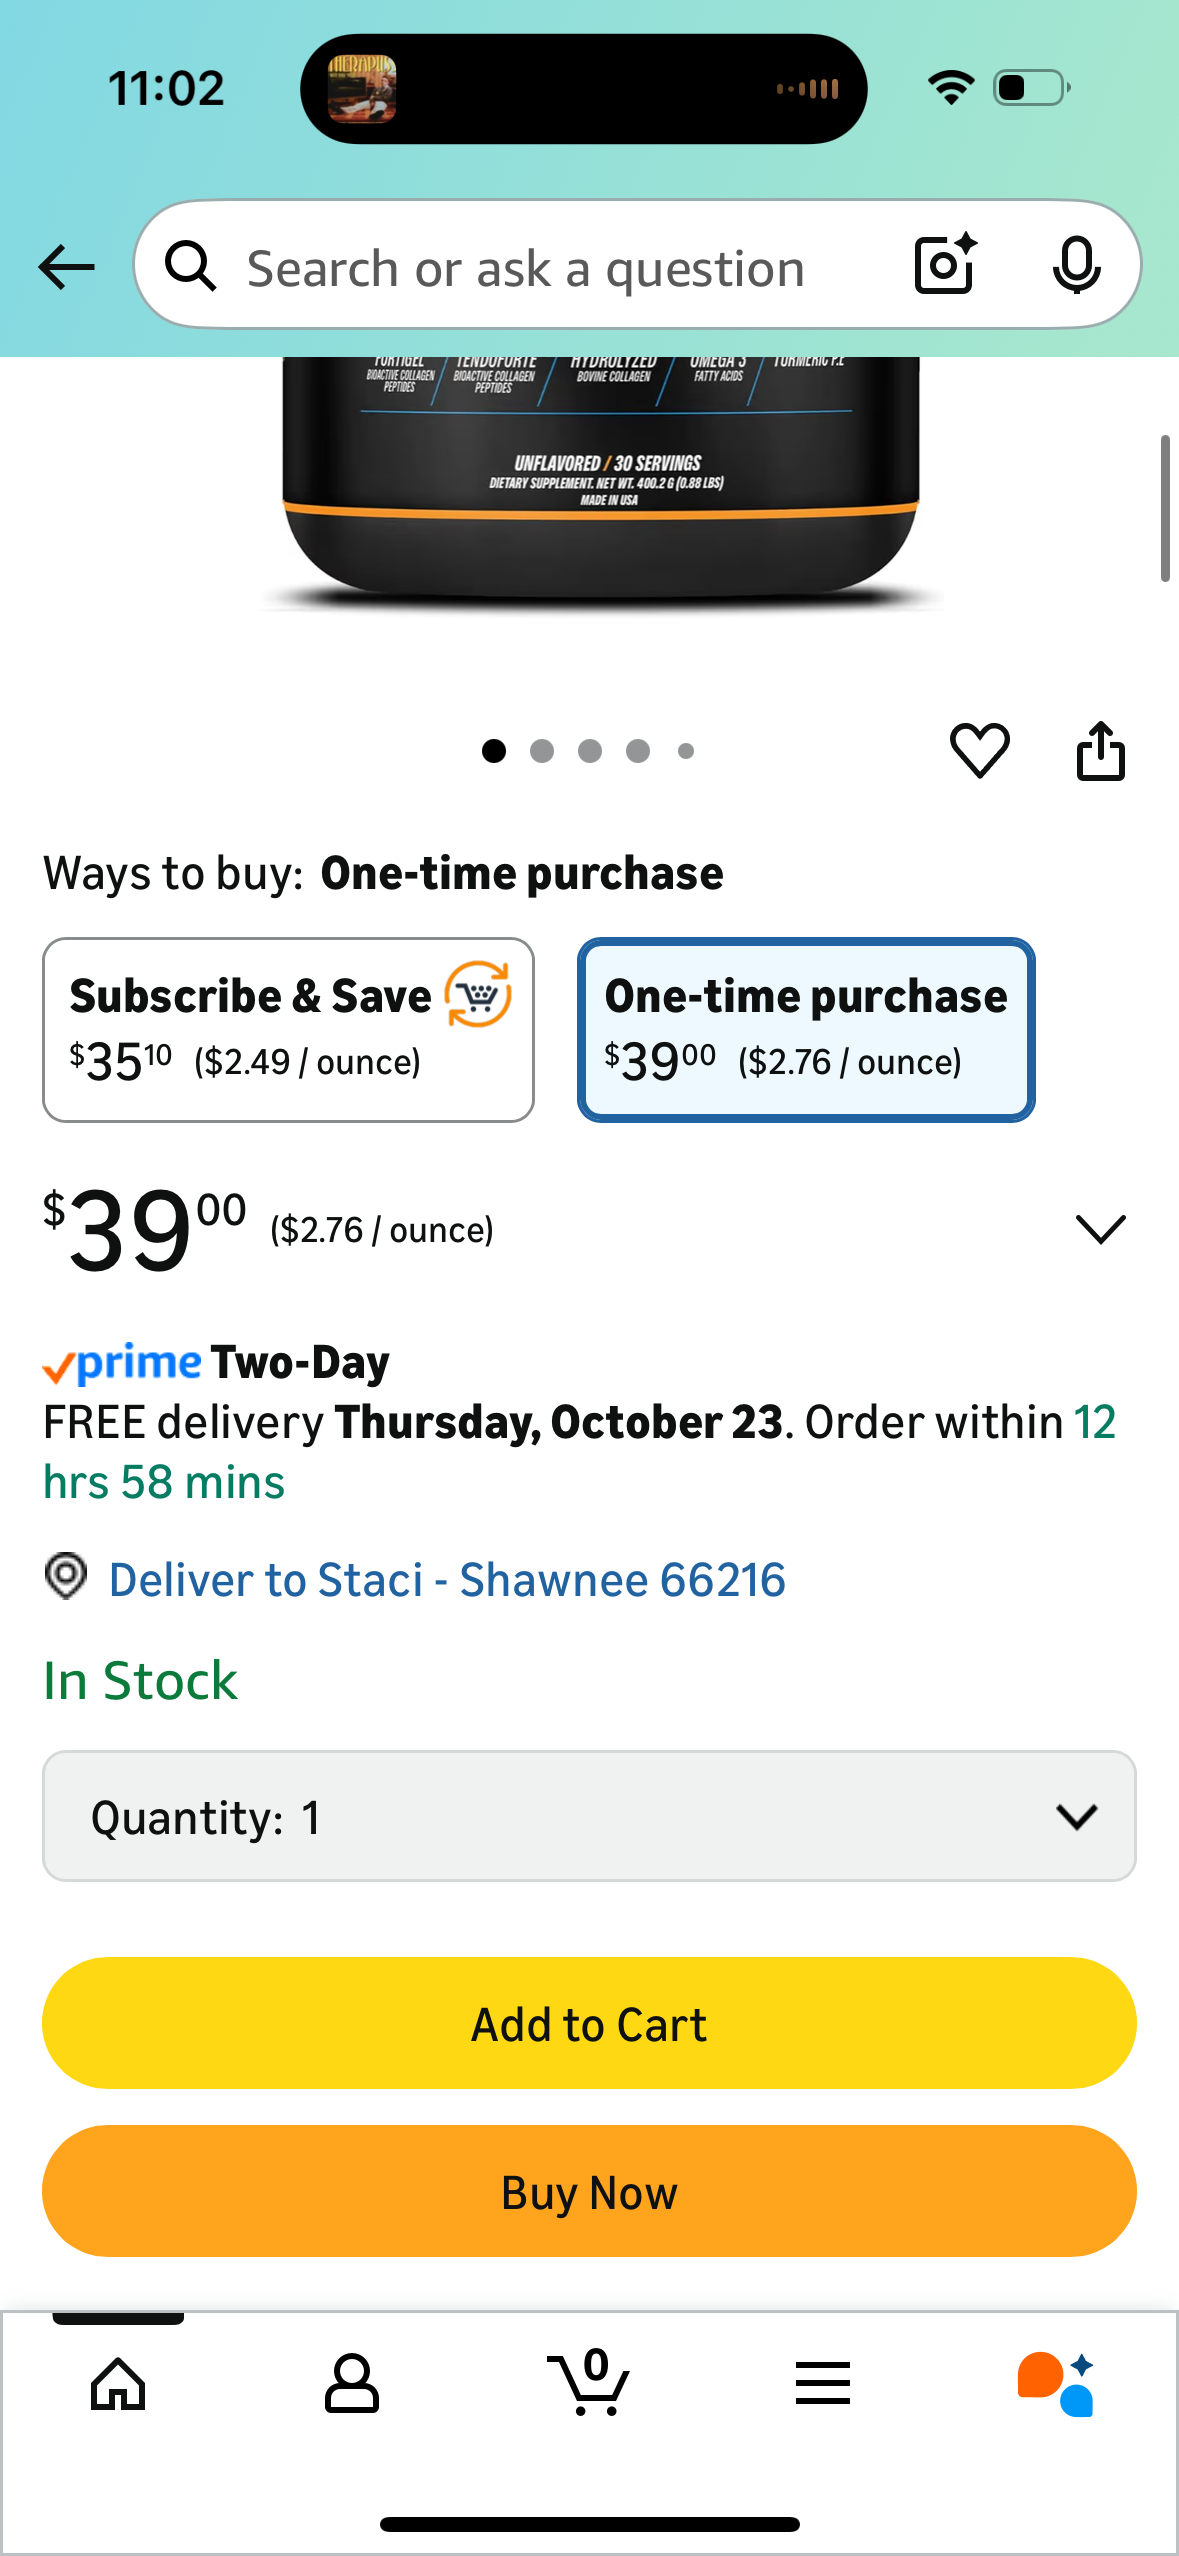1179x2556 pixels.
Task: Open the shopping cart icon
Action: (x=589, y=2384)
